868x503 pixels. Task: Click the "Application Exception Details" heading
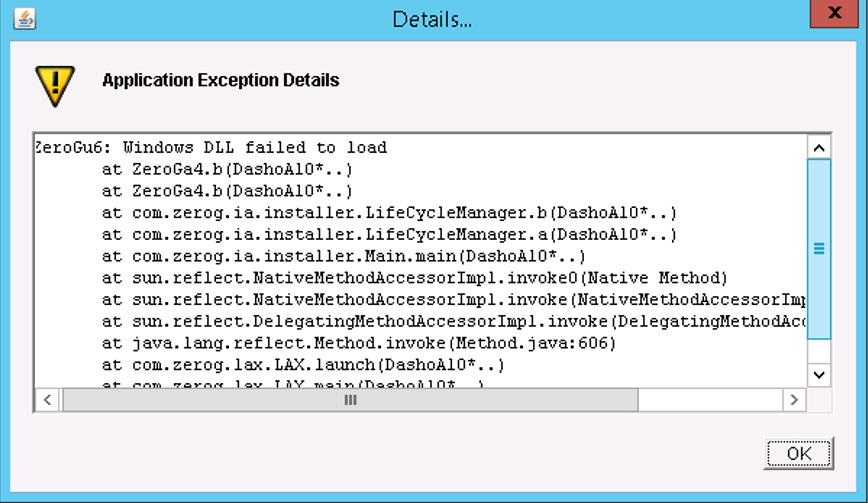tap(220, 80)
